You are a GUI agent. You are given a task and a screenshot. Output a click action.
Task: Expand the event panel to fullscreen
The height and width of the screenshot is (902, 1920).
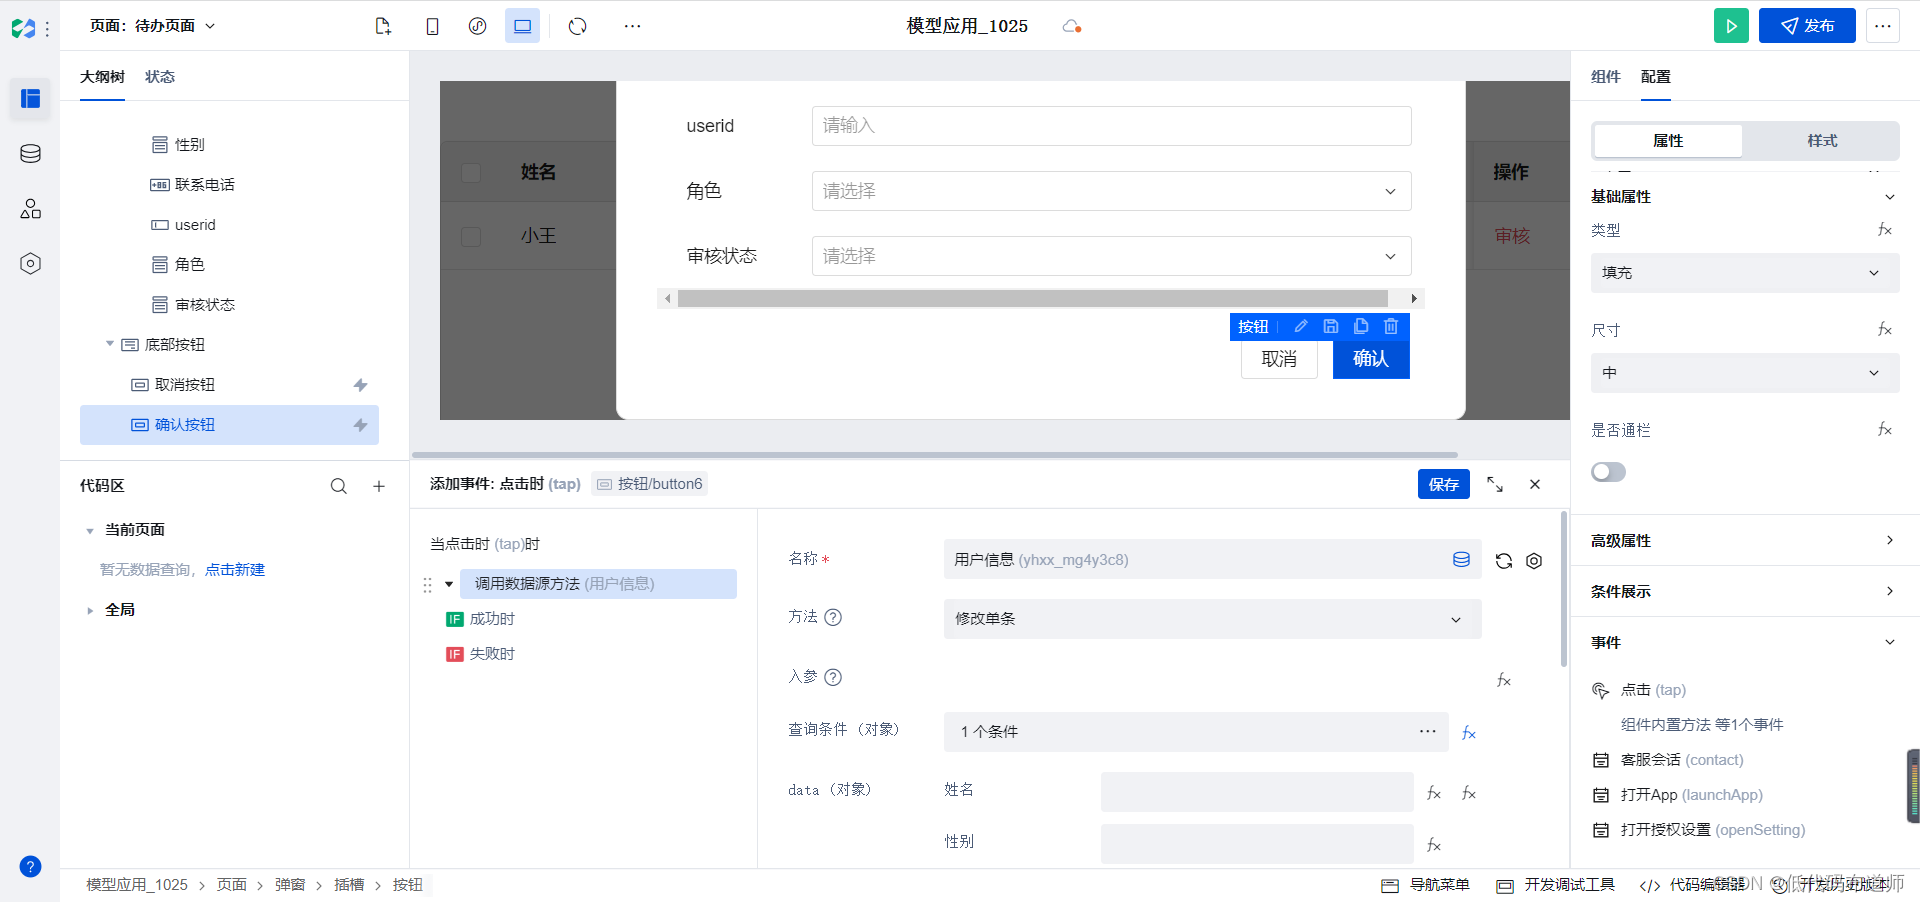click(1495, 484)
